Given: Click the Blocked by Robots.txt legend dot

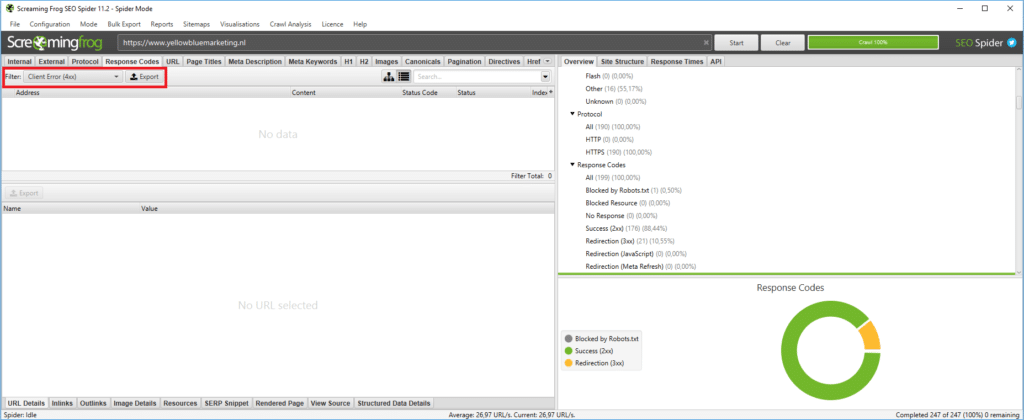Looking at the screenshot, I should tap(569, 339).
